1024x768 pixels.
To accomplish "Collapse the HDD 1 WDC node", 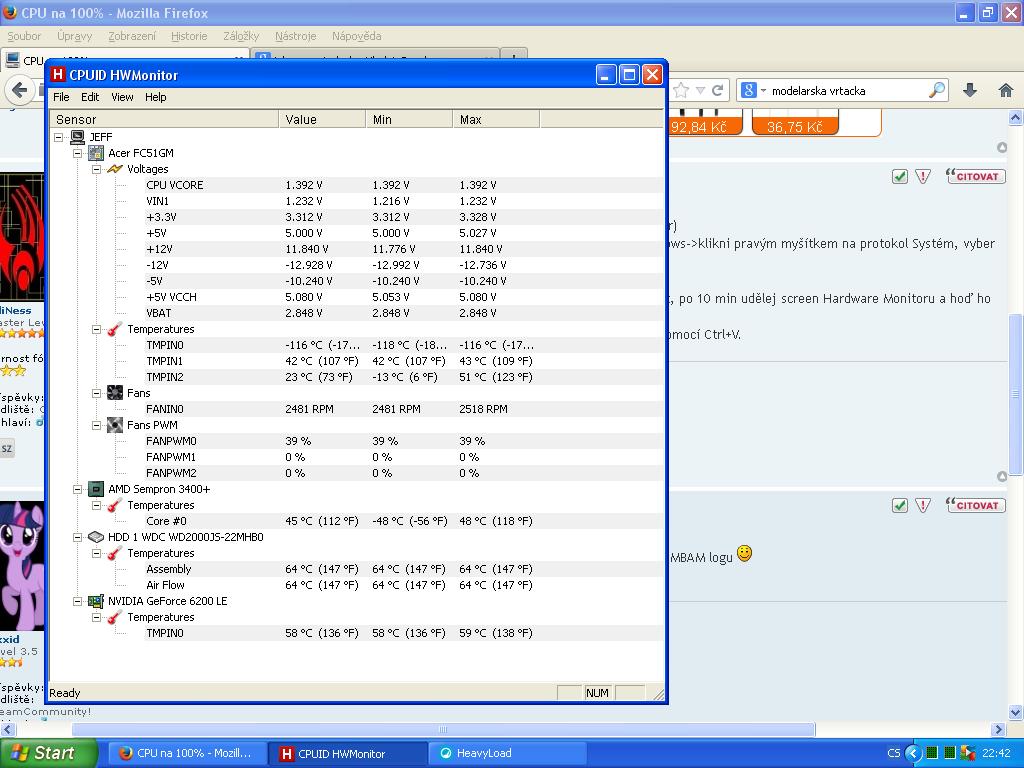I will [78, 537].
